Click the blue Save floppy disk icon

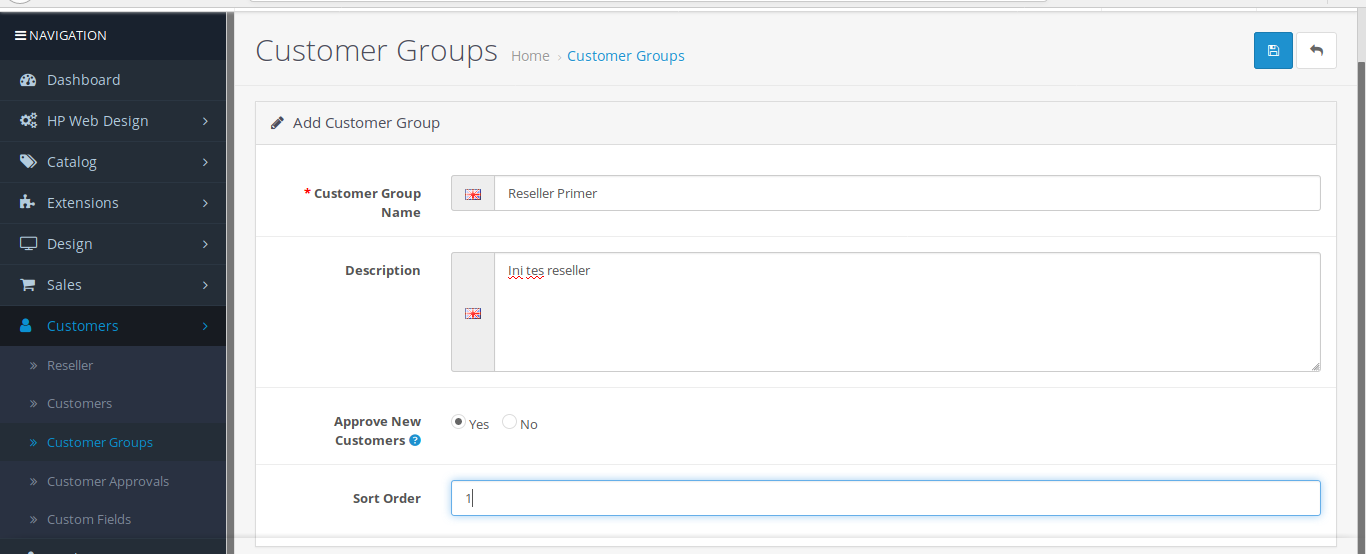coord(1273,51)
